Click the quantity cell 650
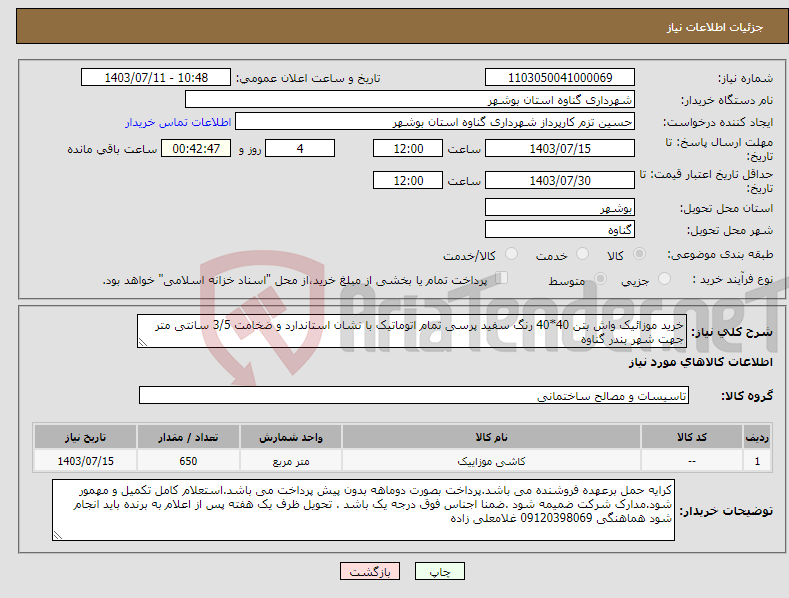This screenshot has height=598, width=789. 188,461
